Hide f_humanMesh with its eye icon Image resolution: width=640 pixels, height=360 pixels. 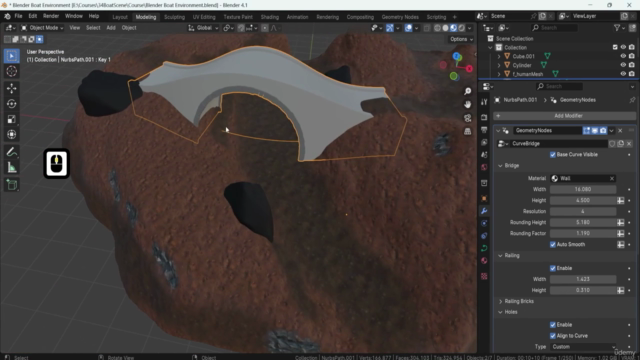[x=623, y=74]
